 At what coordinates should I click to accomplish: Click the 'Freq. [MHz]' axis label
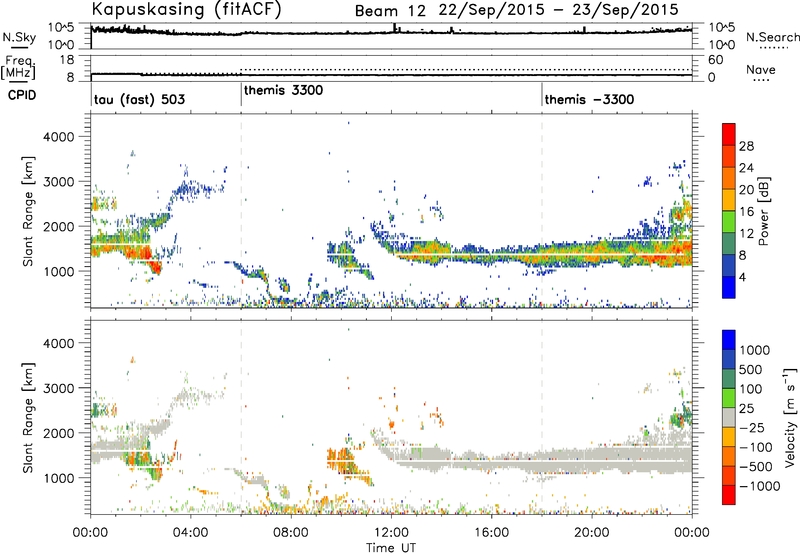coord(18,68)
